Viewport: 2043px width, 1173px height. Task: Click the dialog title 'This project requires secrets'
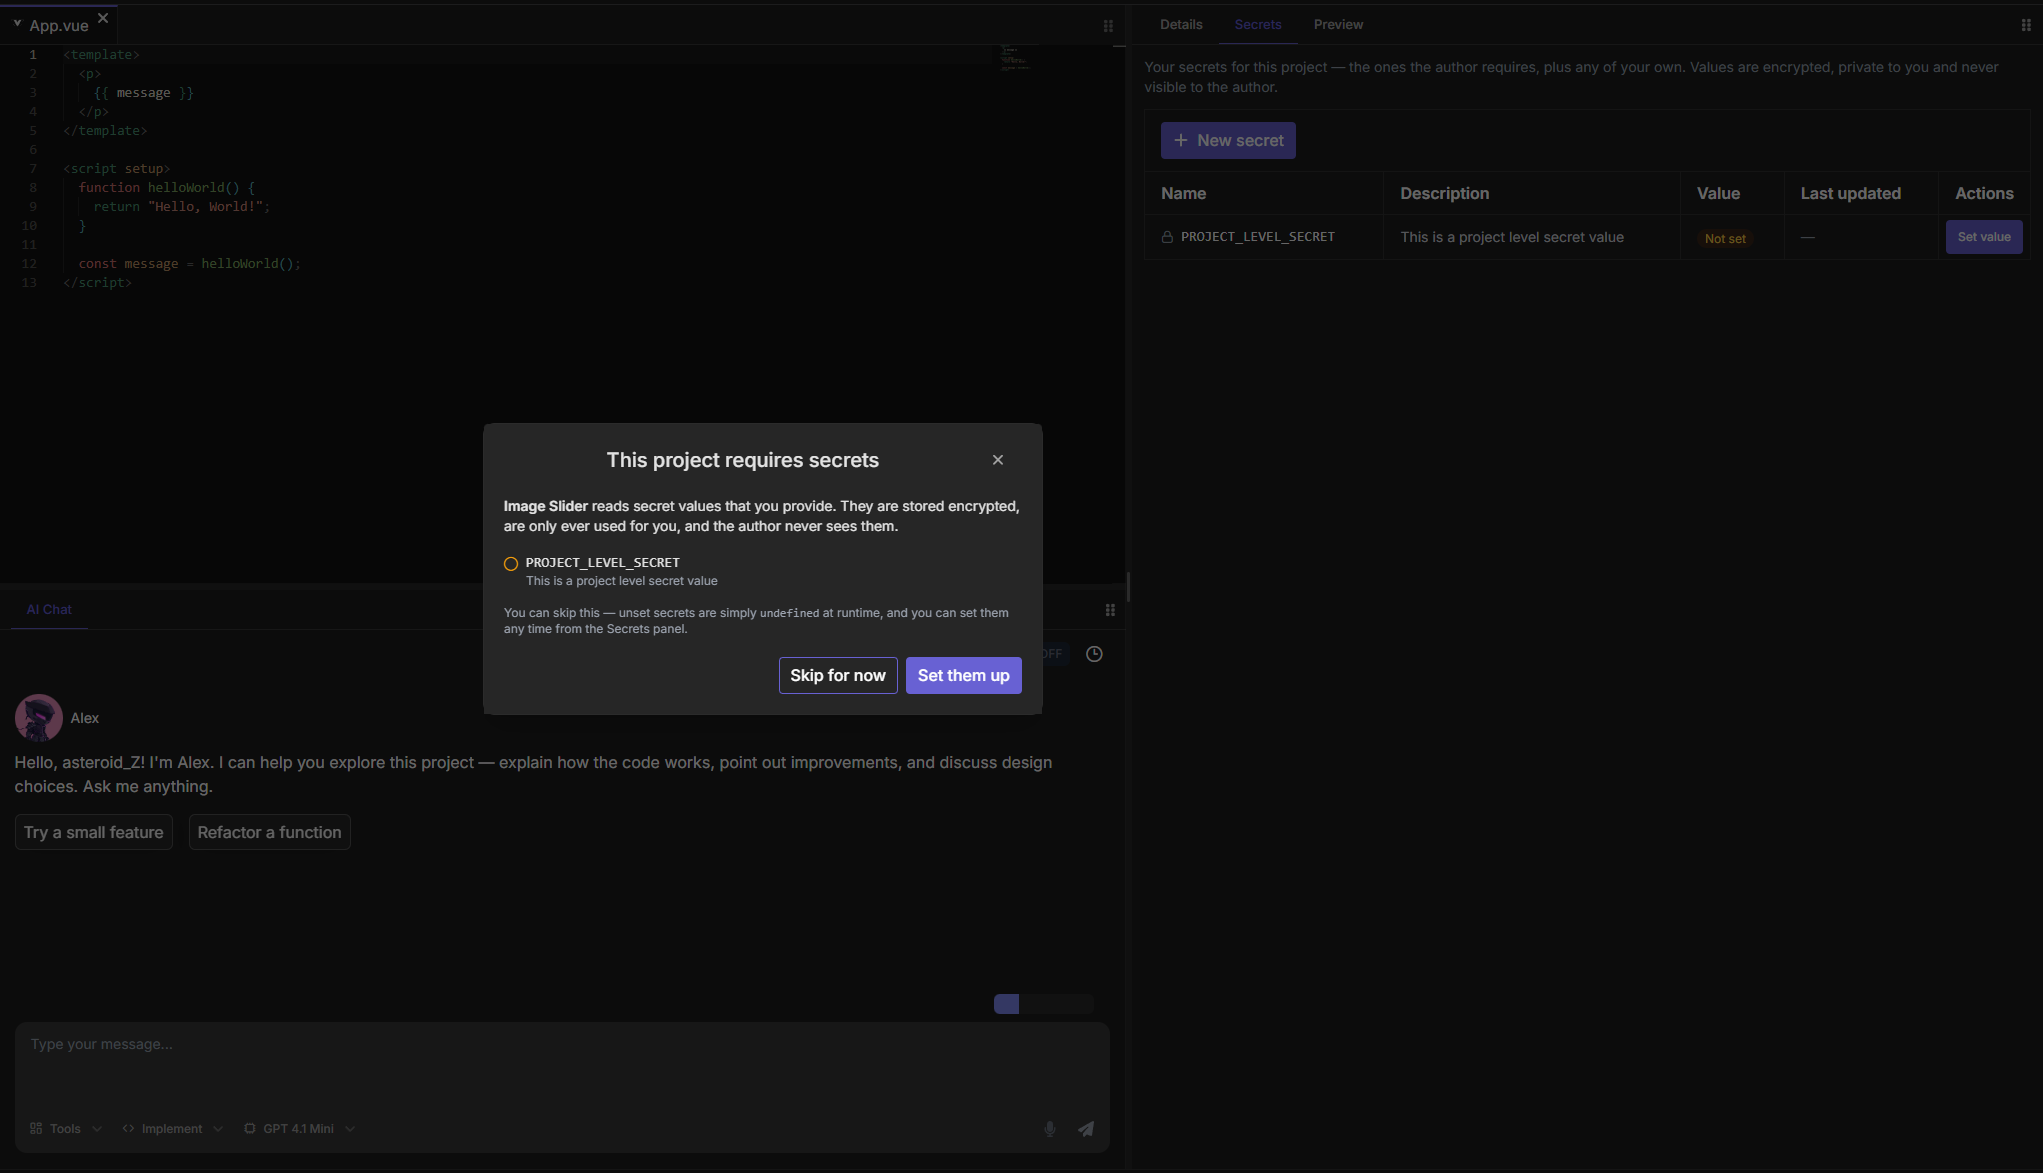[742, 460]
